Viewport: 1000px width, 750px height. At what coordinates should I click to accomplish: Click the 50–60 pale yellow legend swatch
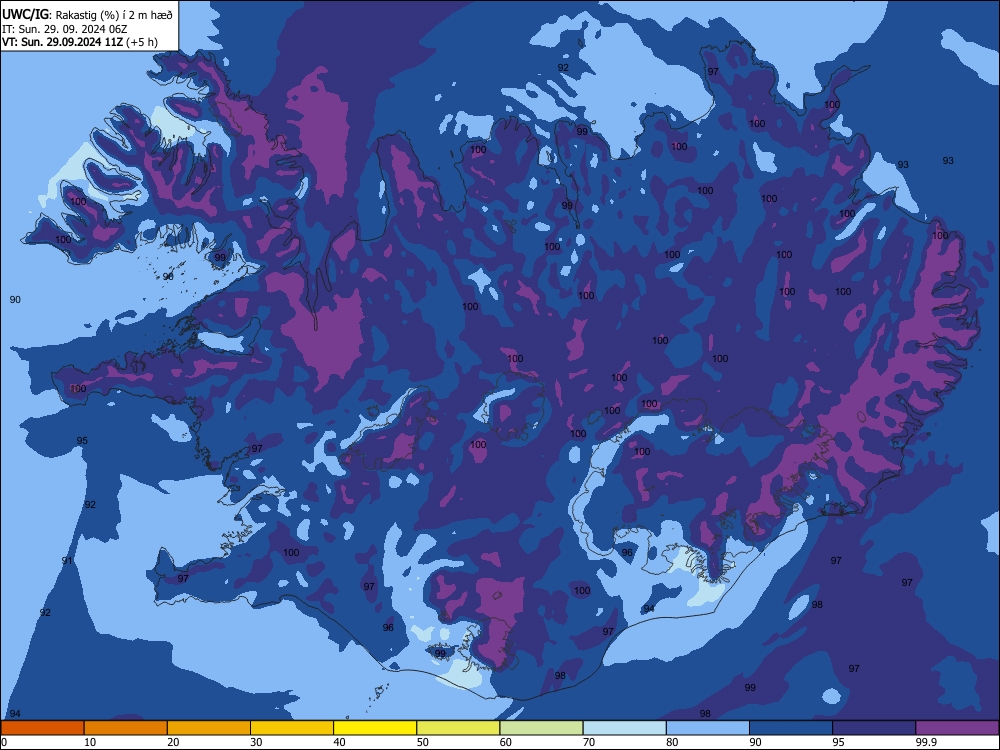(458, 728)
